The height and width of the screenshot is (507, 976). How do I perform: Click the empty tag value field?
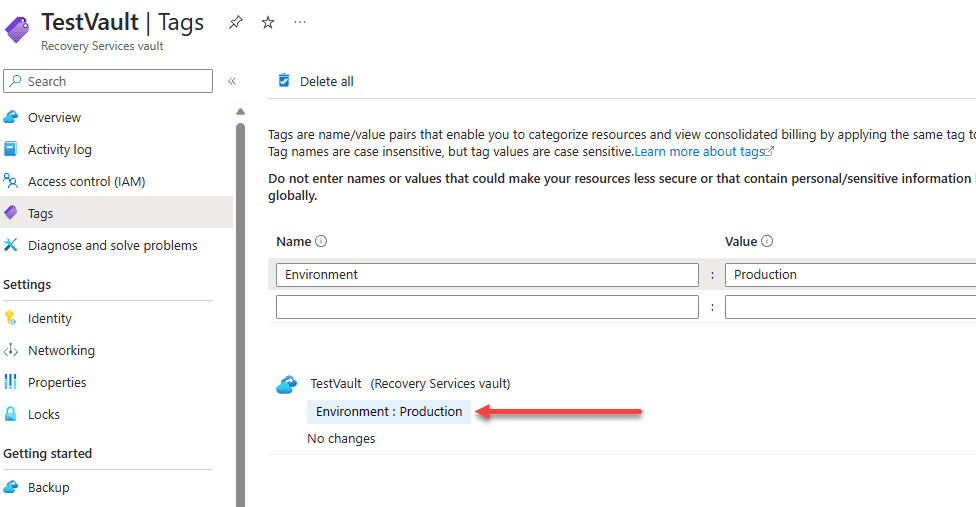[850, 307]
